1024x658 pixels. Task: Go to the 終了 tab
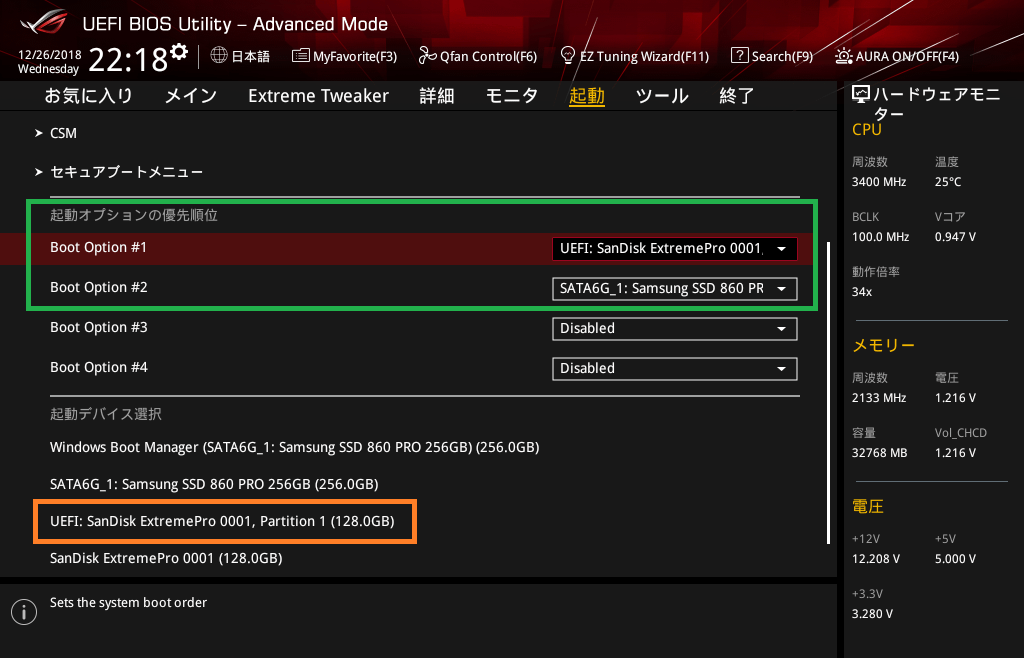click(737, 96)
